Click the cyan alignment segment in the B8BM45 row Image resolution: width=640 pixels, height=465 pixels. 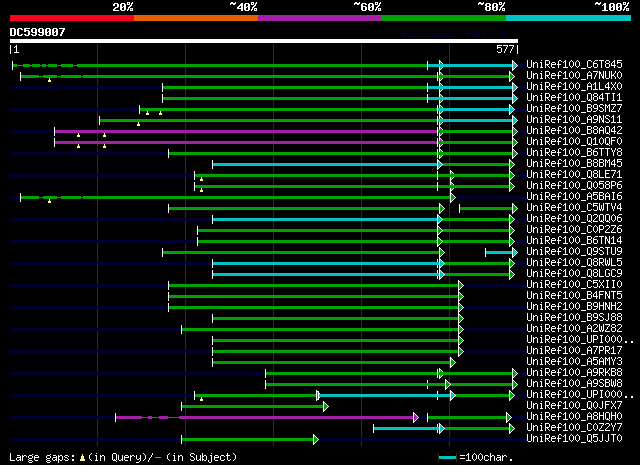click(x=327, y=165)
